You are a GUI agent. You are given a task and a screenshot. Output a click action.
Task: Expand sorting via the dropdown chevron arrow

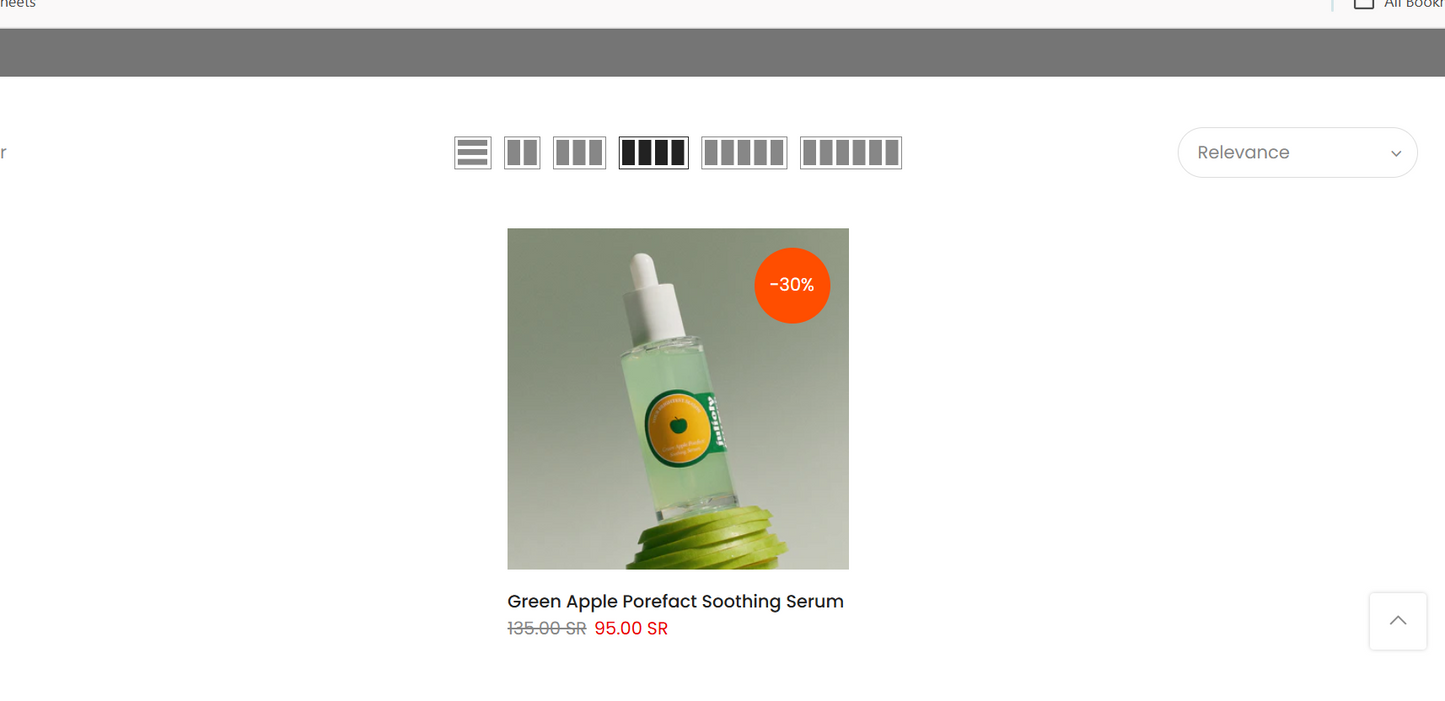pyautogui.click(x=1396, y=154)
